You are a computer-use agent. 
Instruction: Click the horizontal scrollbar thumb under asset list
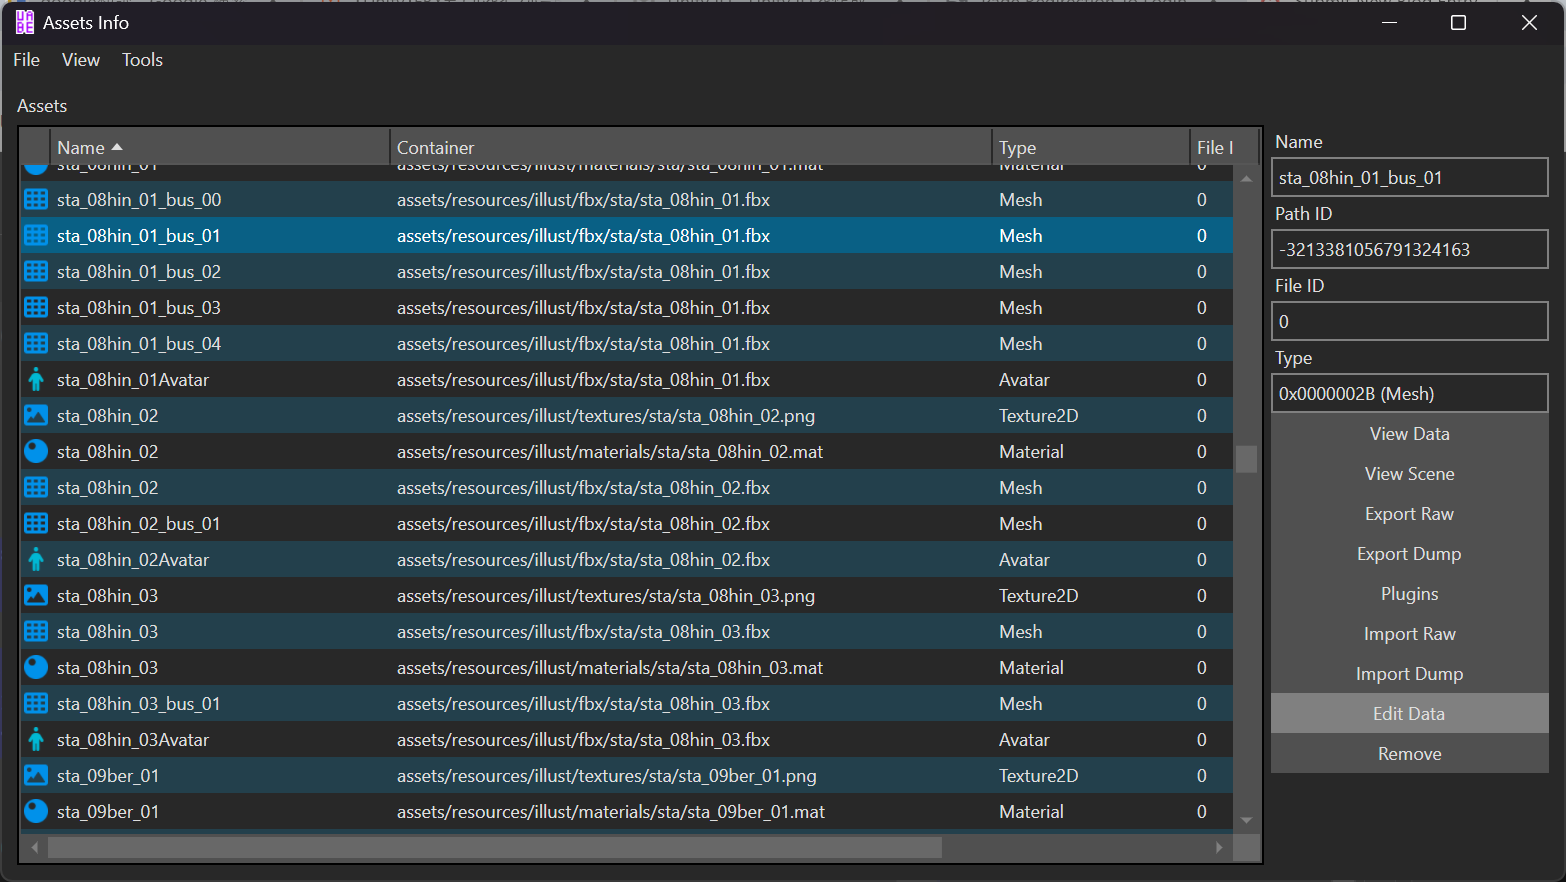coord(495,847)
